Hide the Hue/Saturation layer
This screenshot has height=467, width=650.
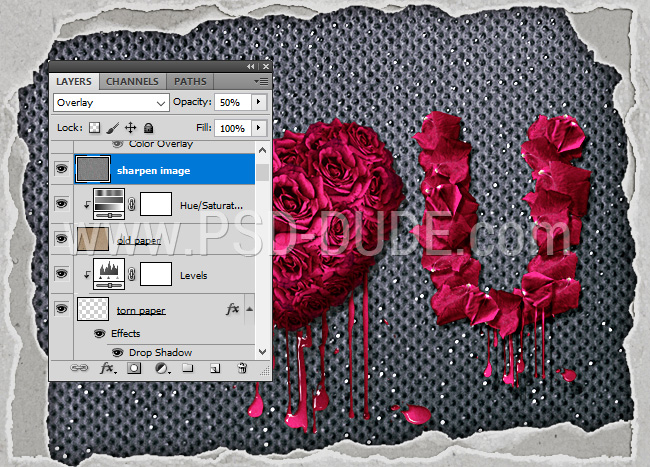tap(62, 204)
